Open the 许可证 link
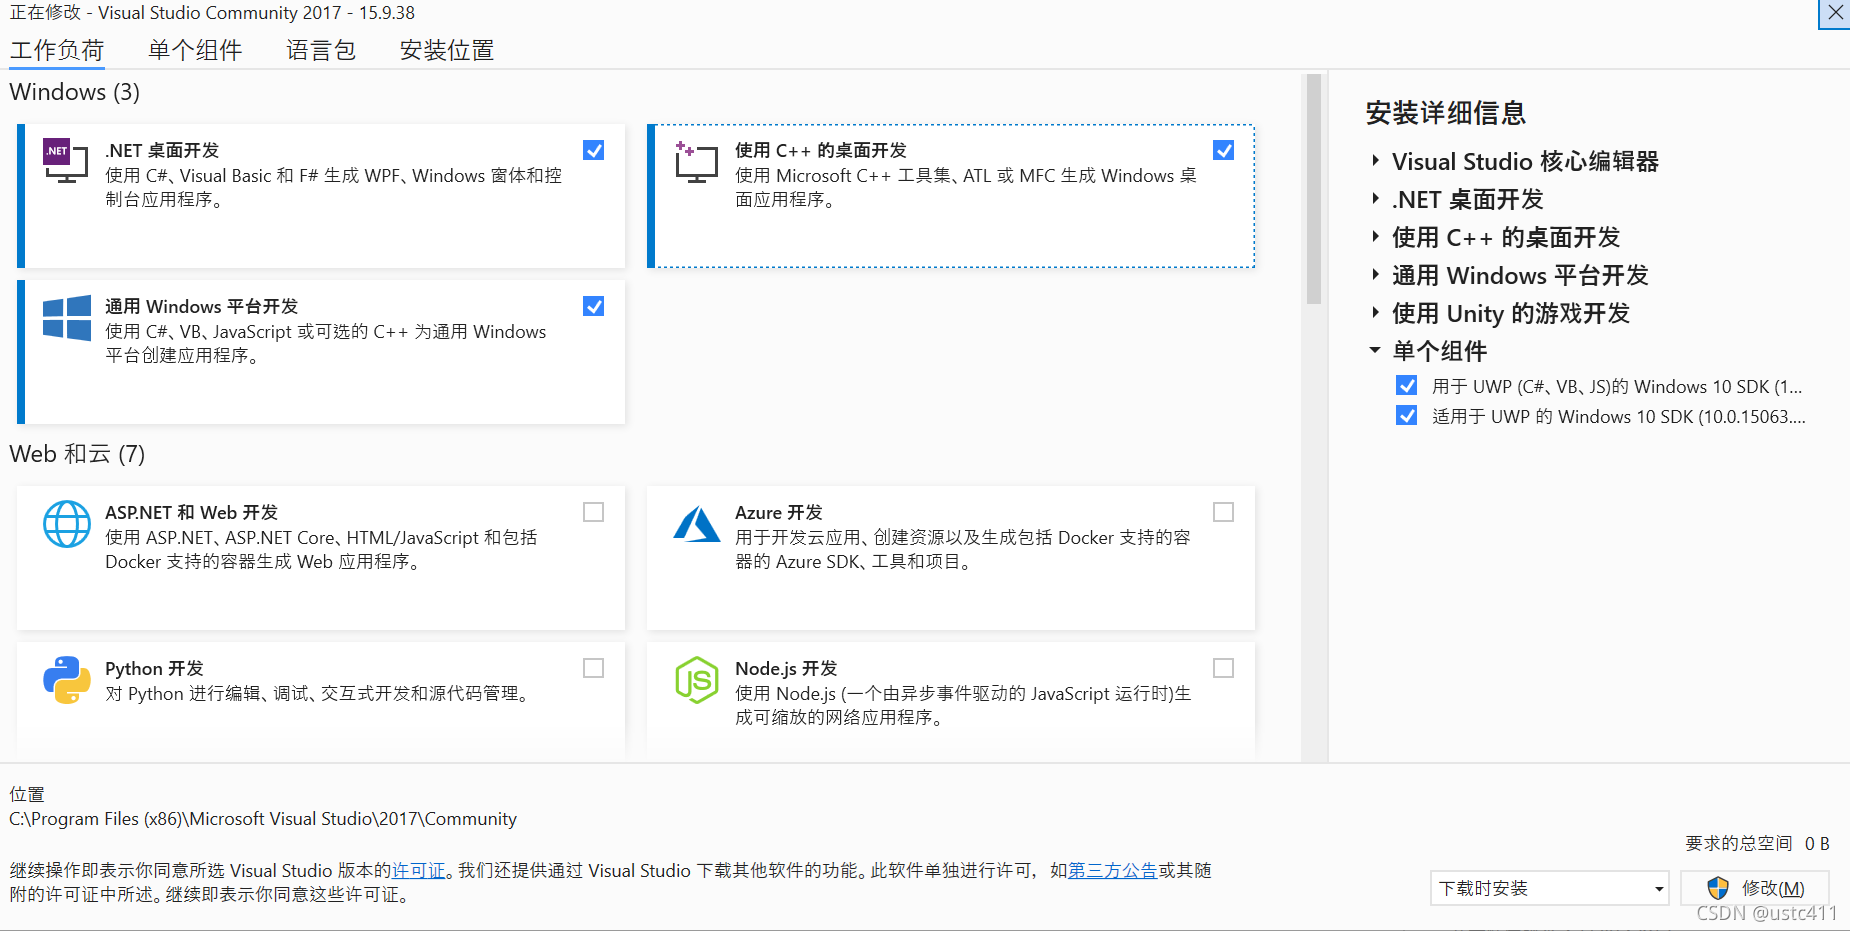Screen dimensions: 1850x931 418,871
